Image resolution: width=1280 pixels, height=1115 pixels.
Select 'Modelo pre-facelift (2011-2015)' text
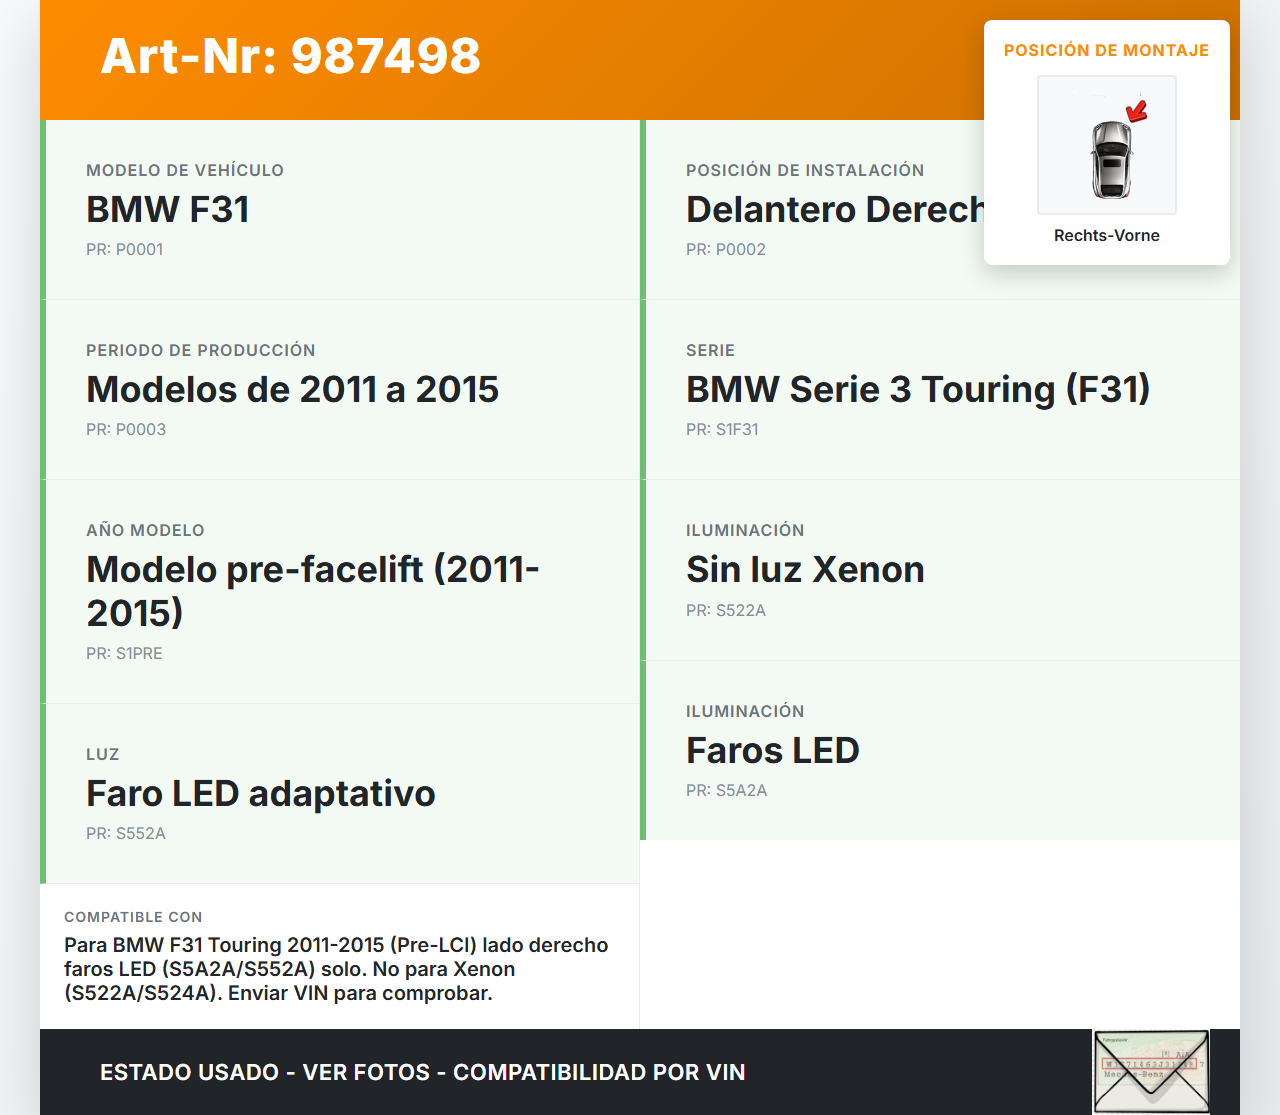coord(313,591)
